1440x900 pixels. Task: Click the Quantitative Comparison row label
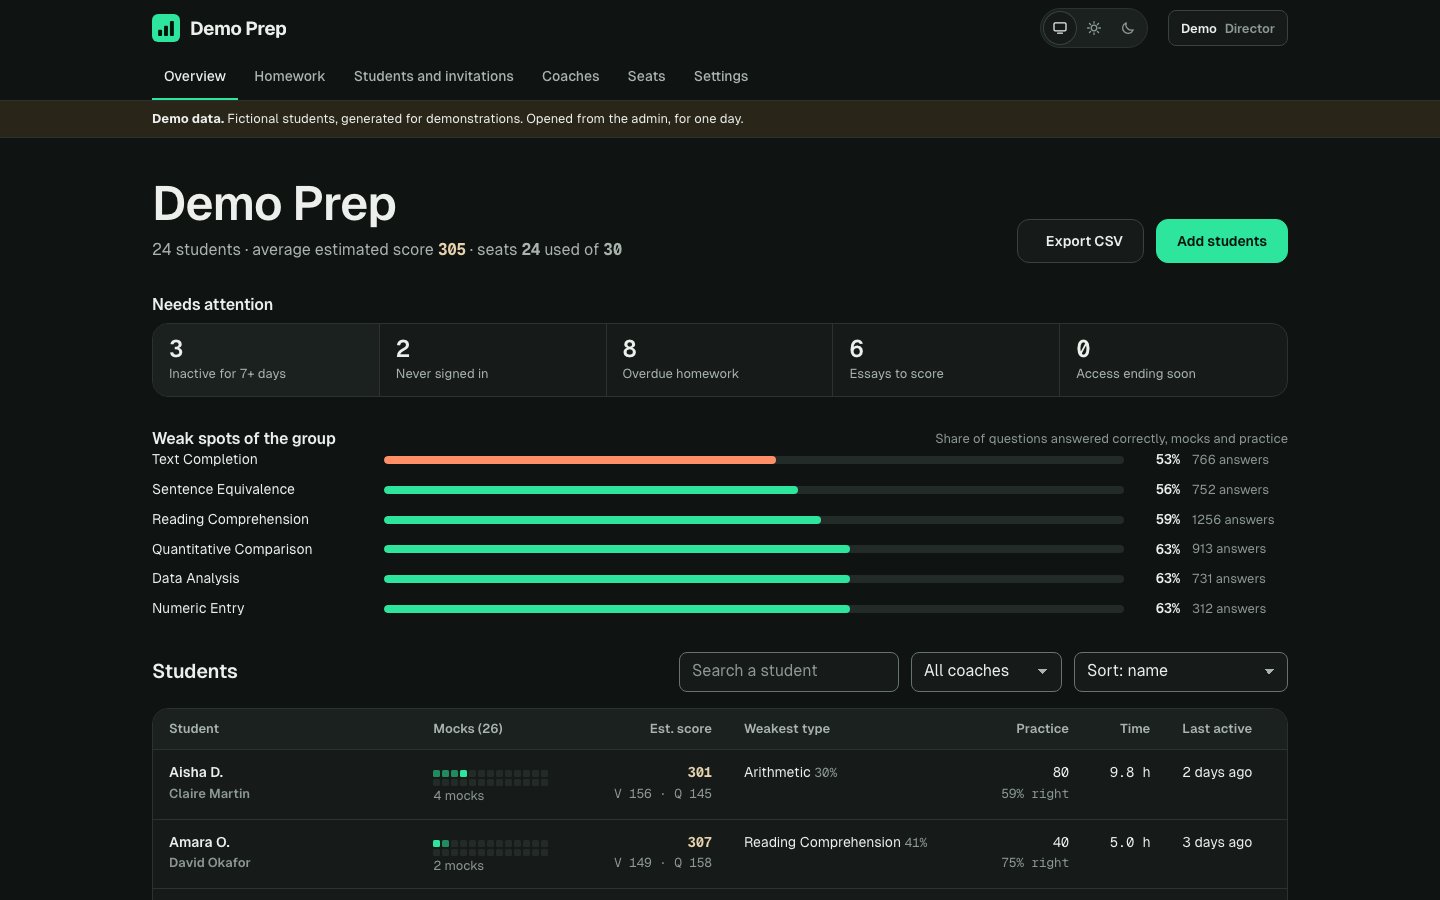click(232, 549)
